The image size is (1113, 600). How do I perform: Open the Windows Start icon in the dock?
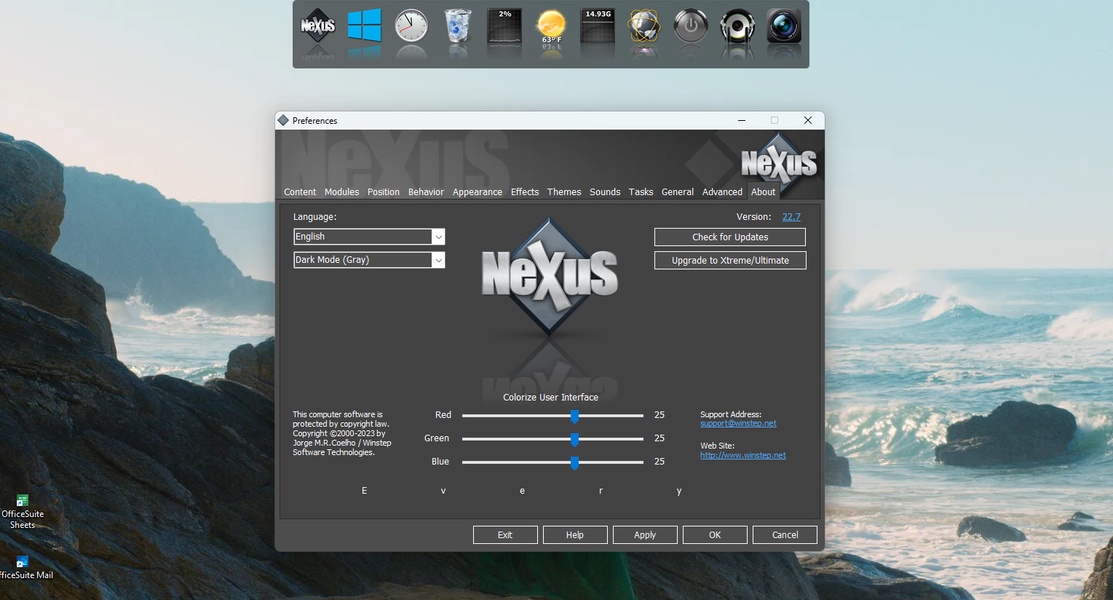tap(365, 27)
